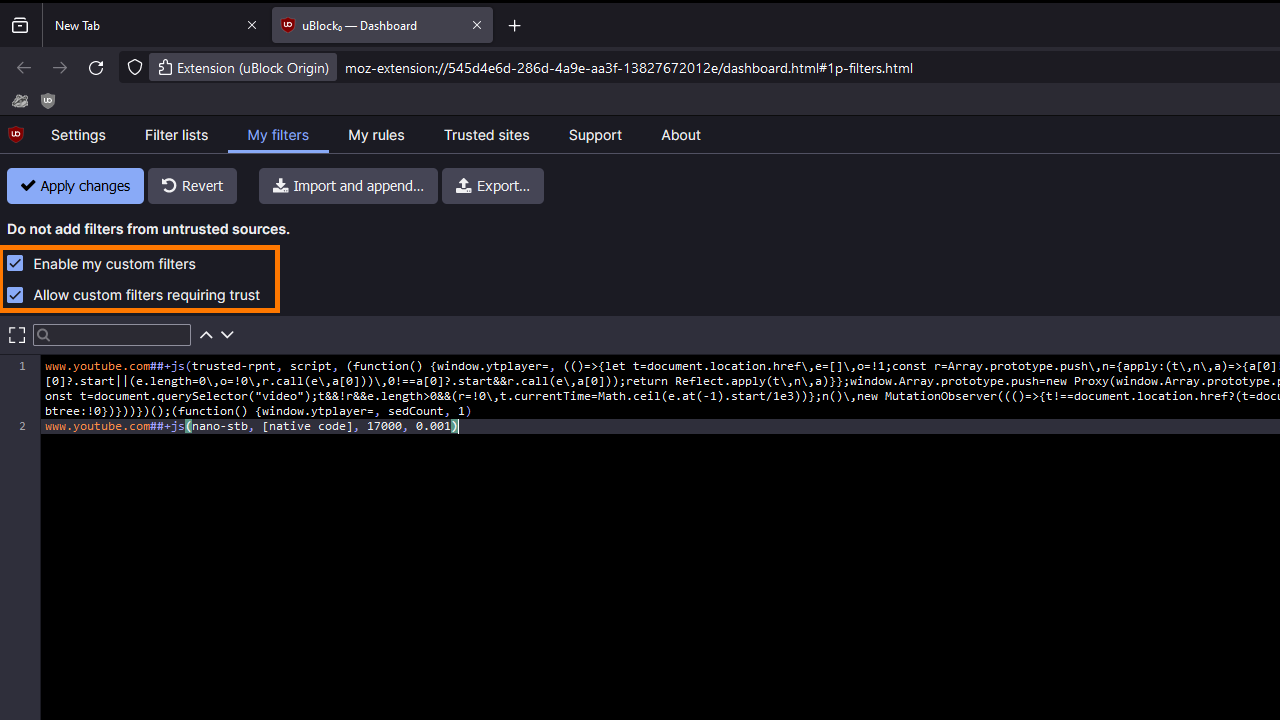Select line number 1 in editor gutter
Image resolution: width=1280 pixels, height=720 pixels.
coord(22,366)
